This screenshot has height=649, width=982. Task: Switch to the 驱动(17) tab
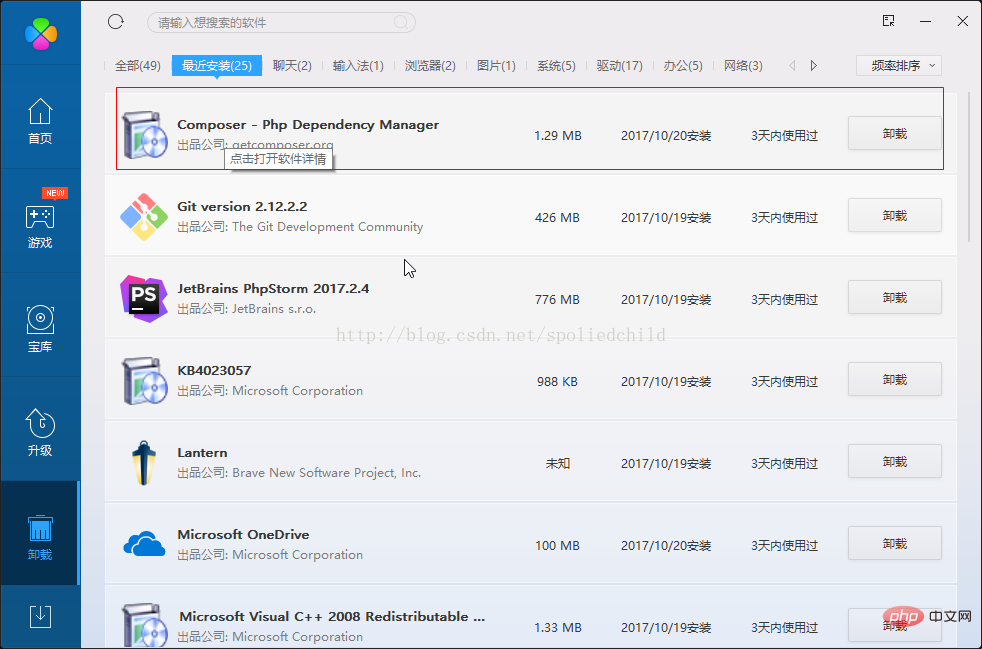(x=619, y=65)
